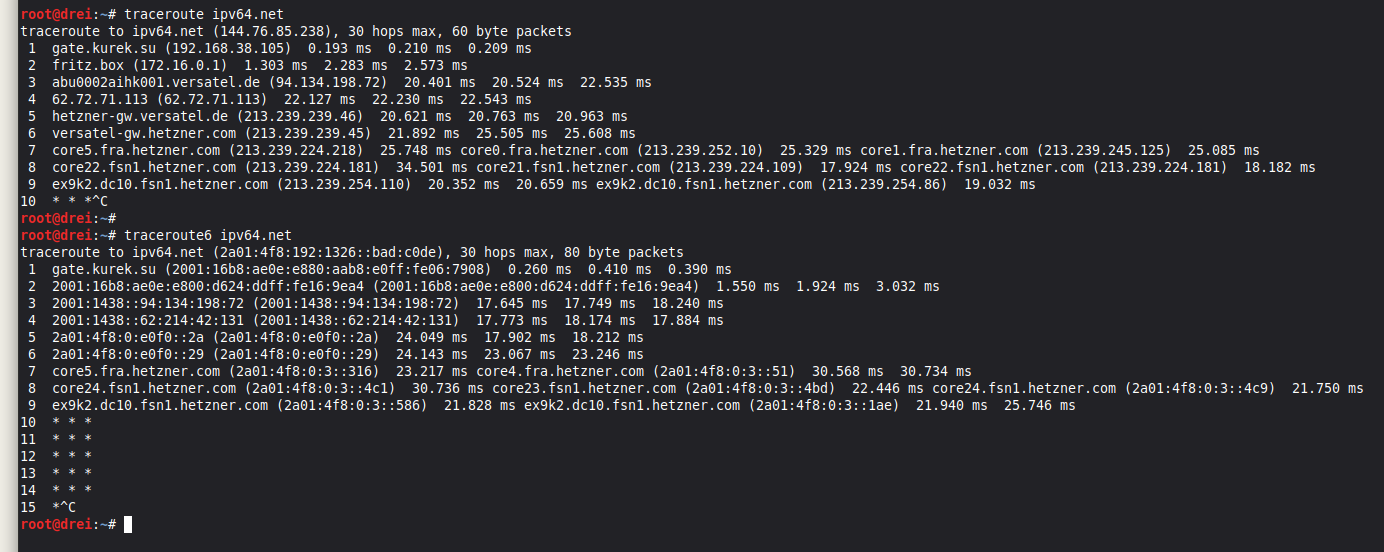Select the address 2a01:4f8:0:3::316
This screenshot has width=1384, height=552.
tap(303, 371)
